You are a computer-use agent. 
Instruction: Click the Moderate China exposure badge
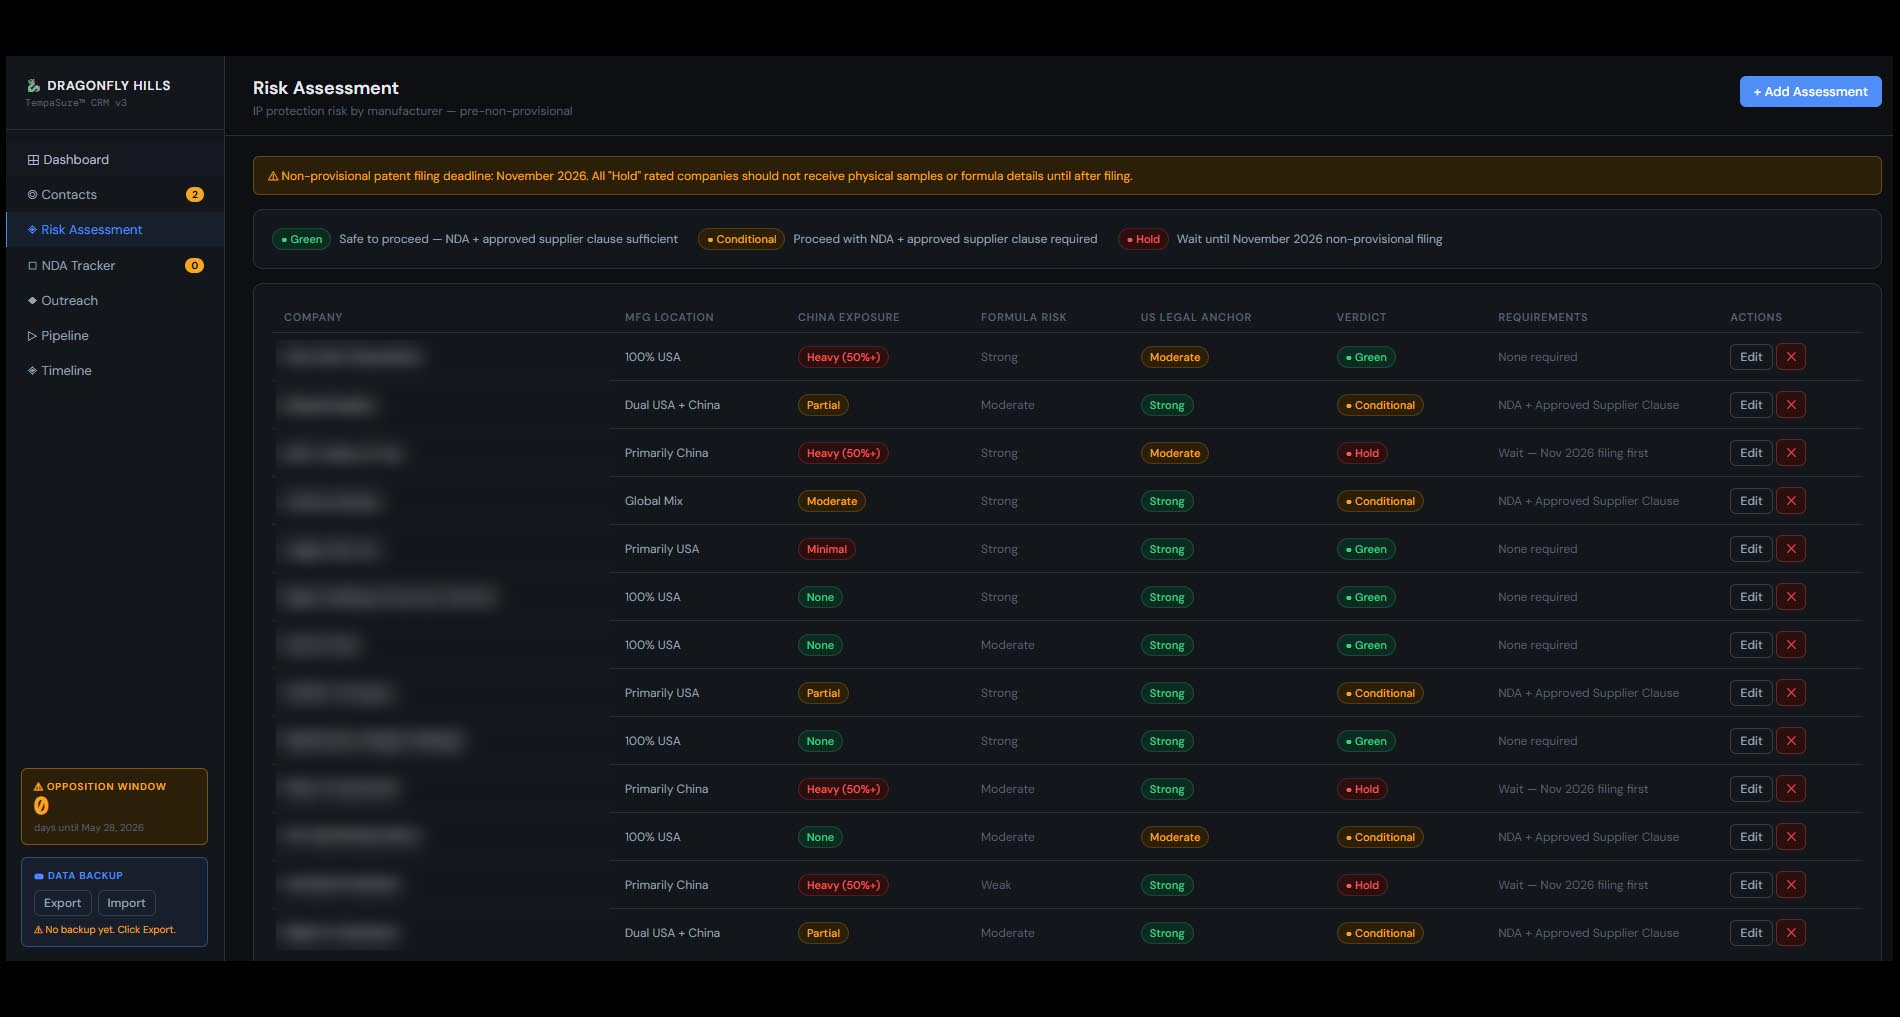pos(832,501)
